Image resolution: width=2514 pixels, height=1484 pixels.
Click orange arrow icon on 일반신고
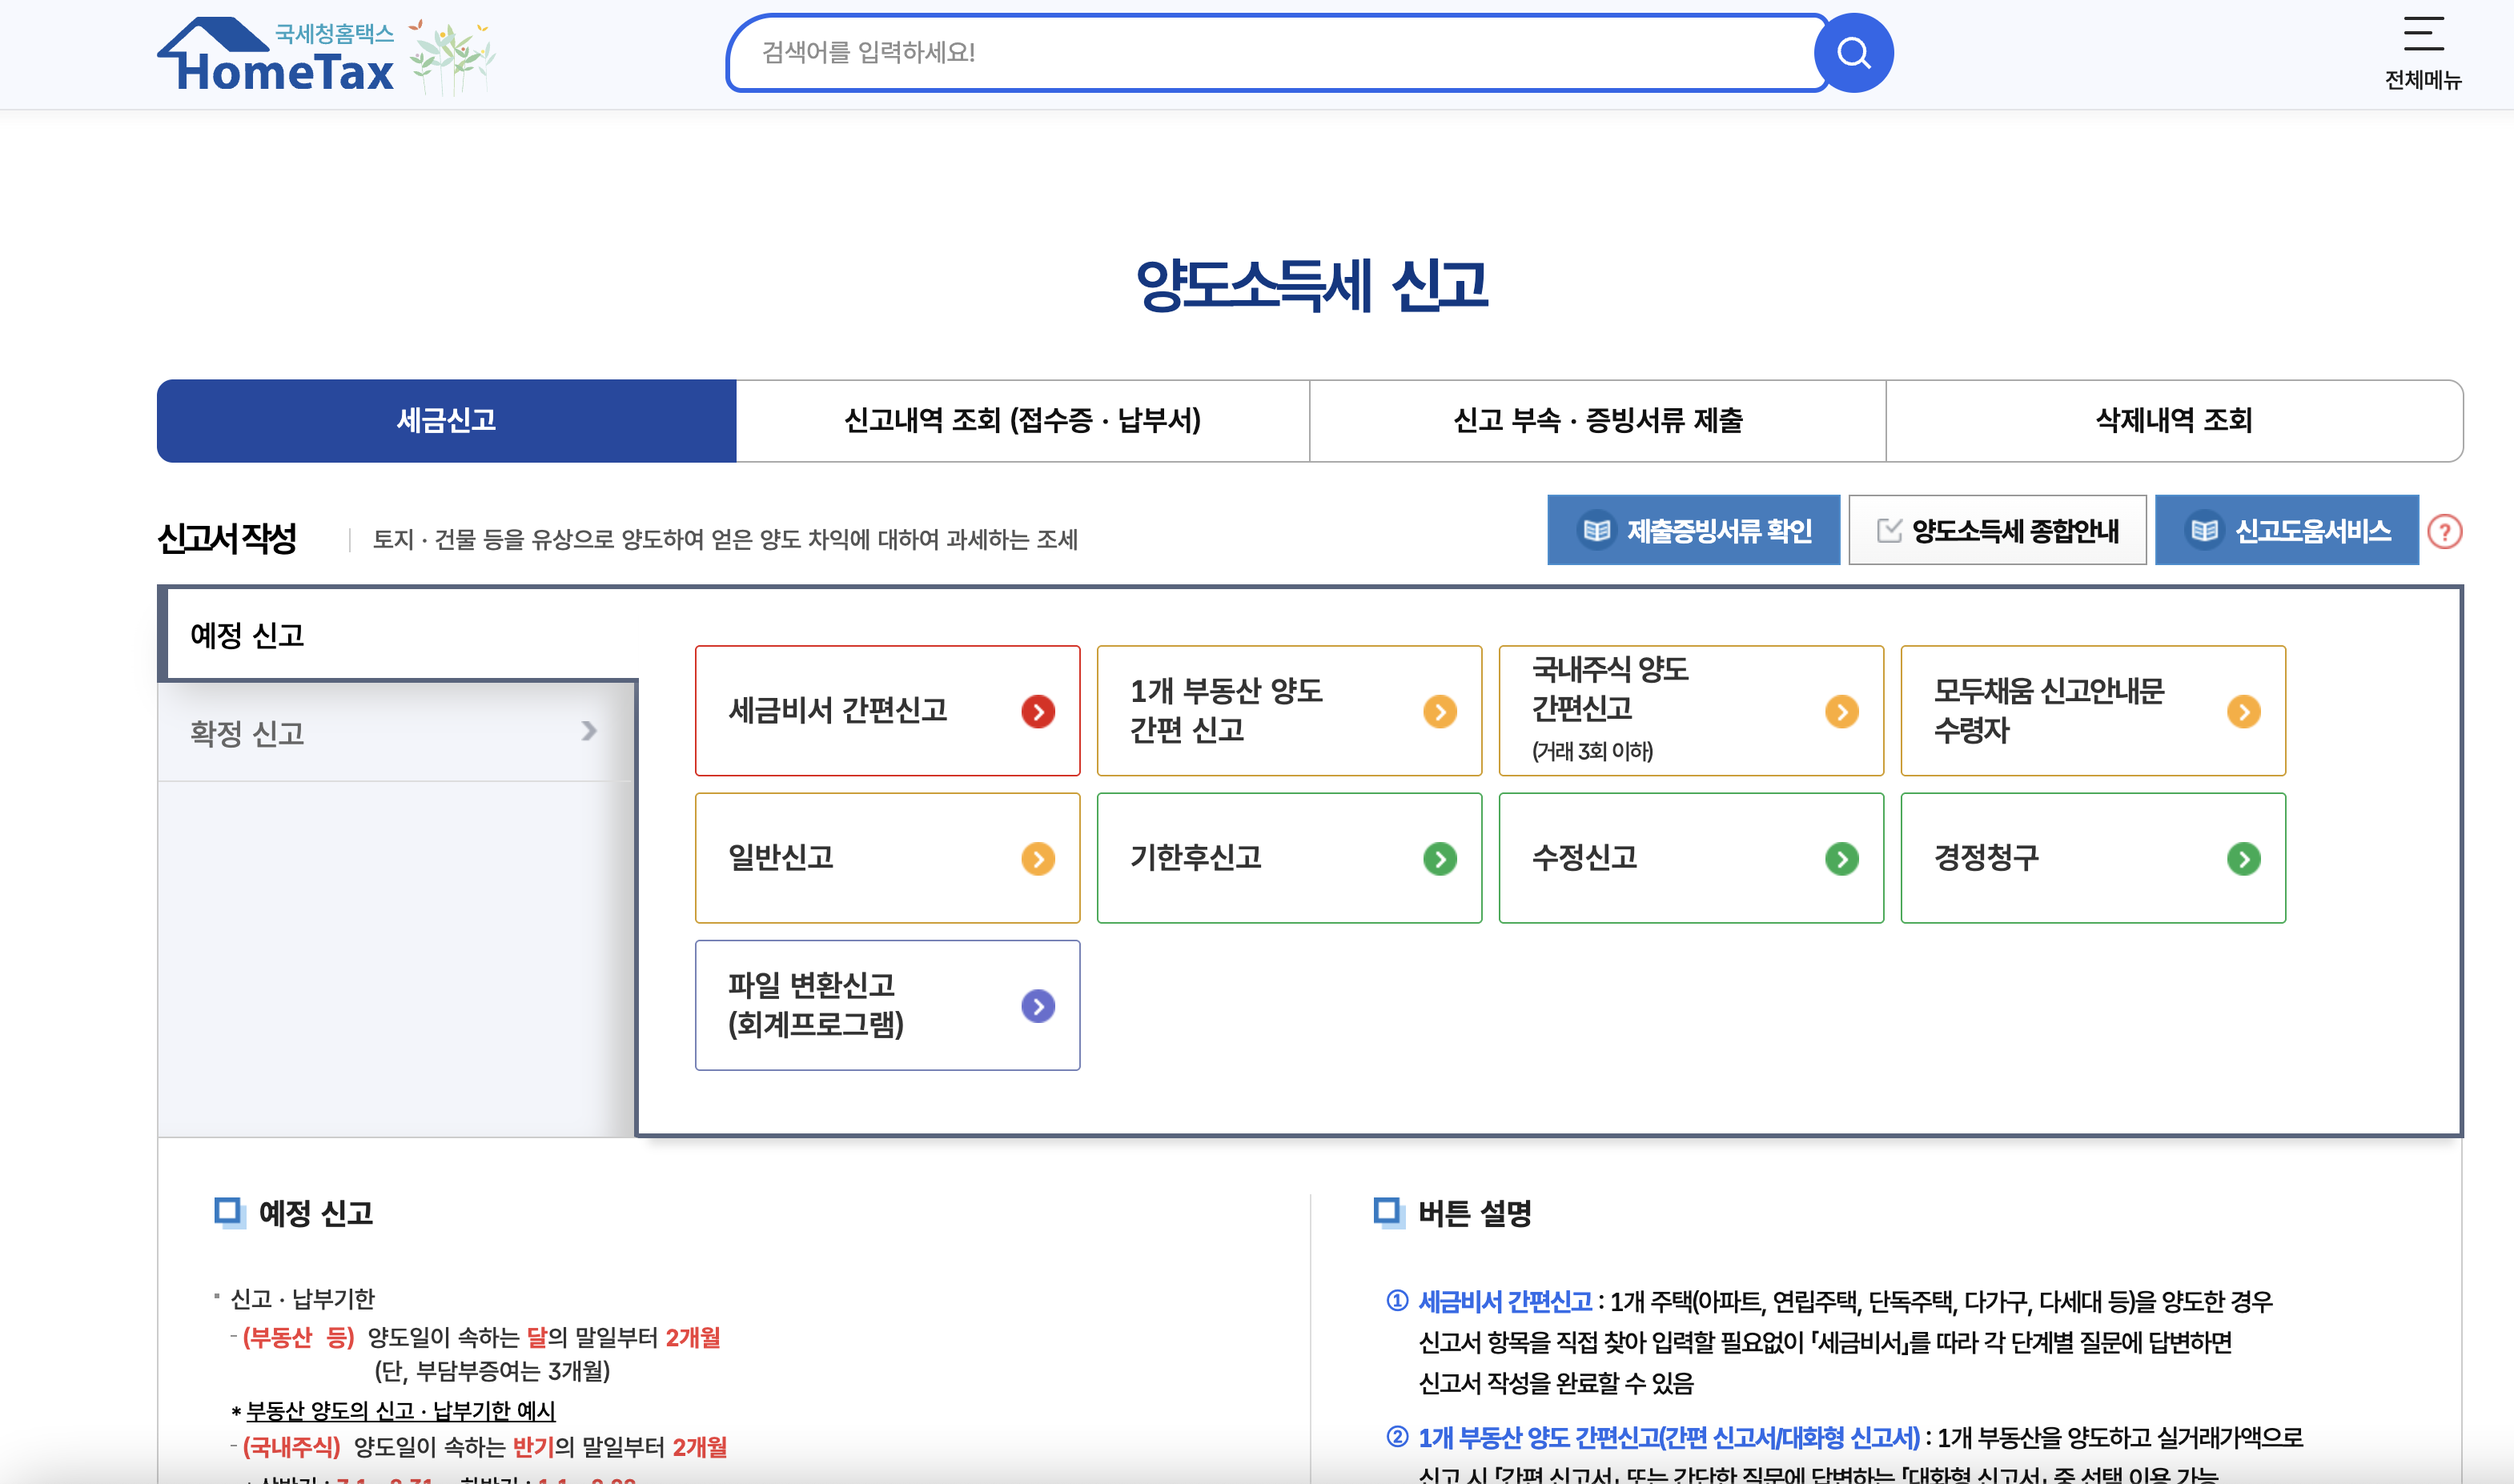point(1037,858)
